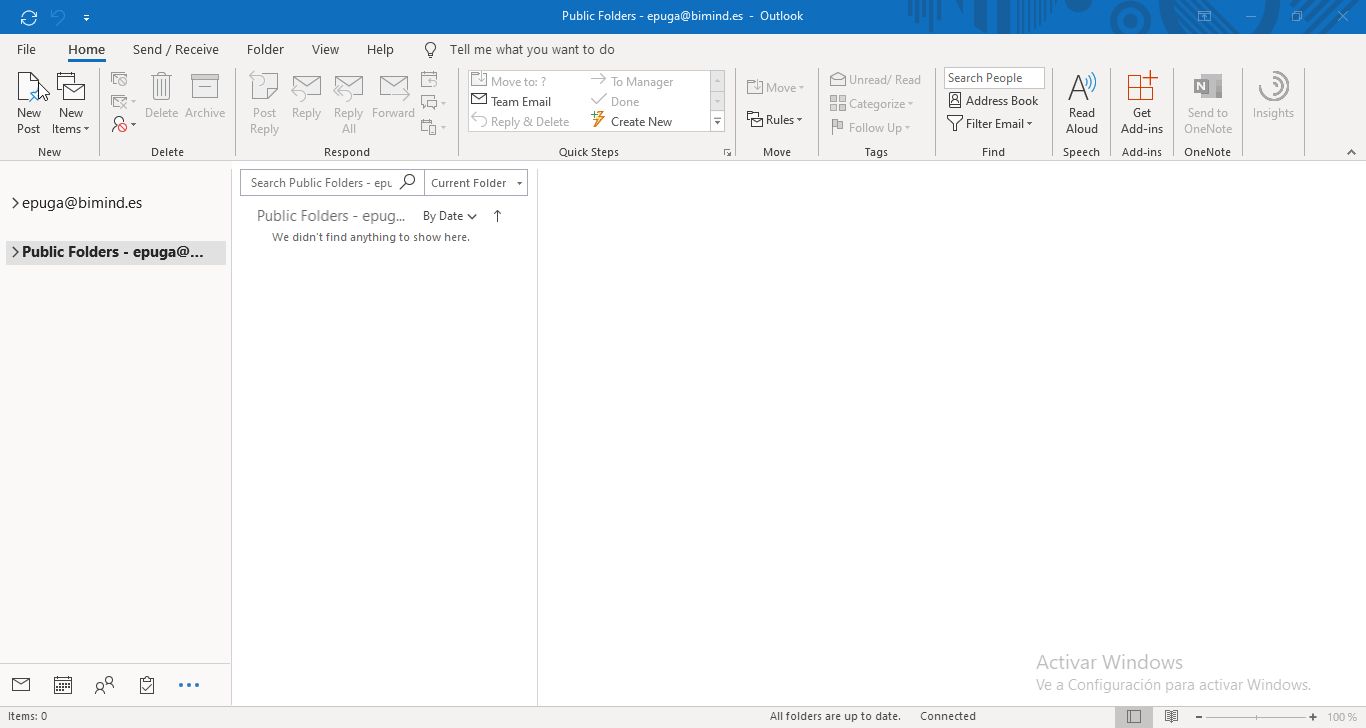Open the More respond actions dropdown
This screenshot has height=728, width=1366.
(434, 126)
